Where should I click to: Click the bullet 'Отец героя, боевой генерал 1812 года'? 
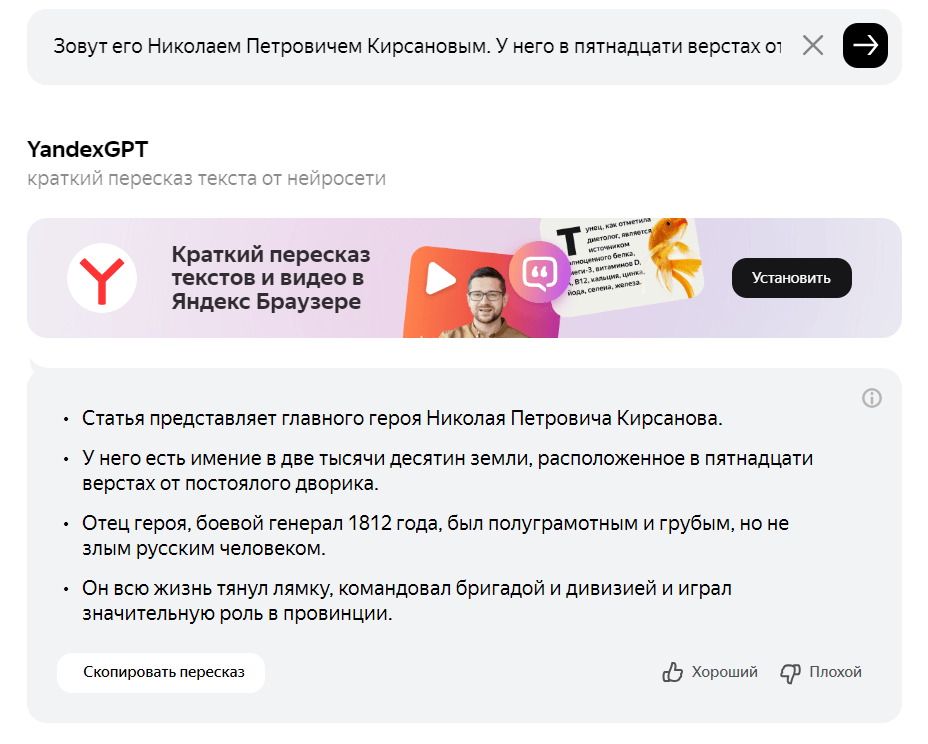(436, 536)
